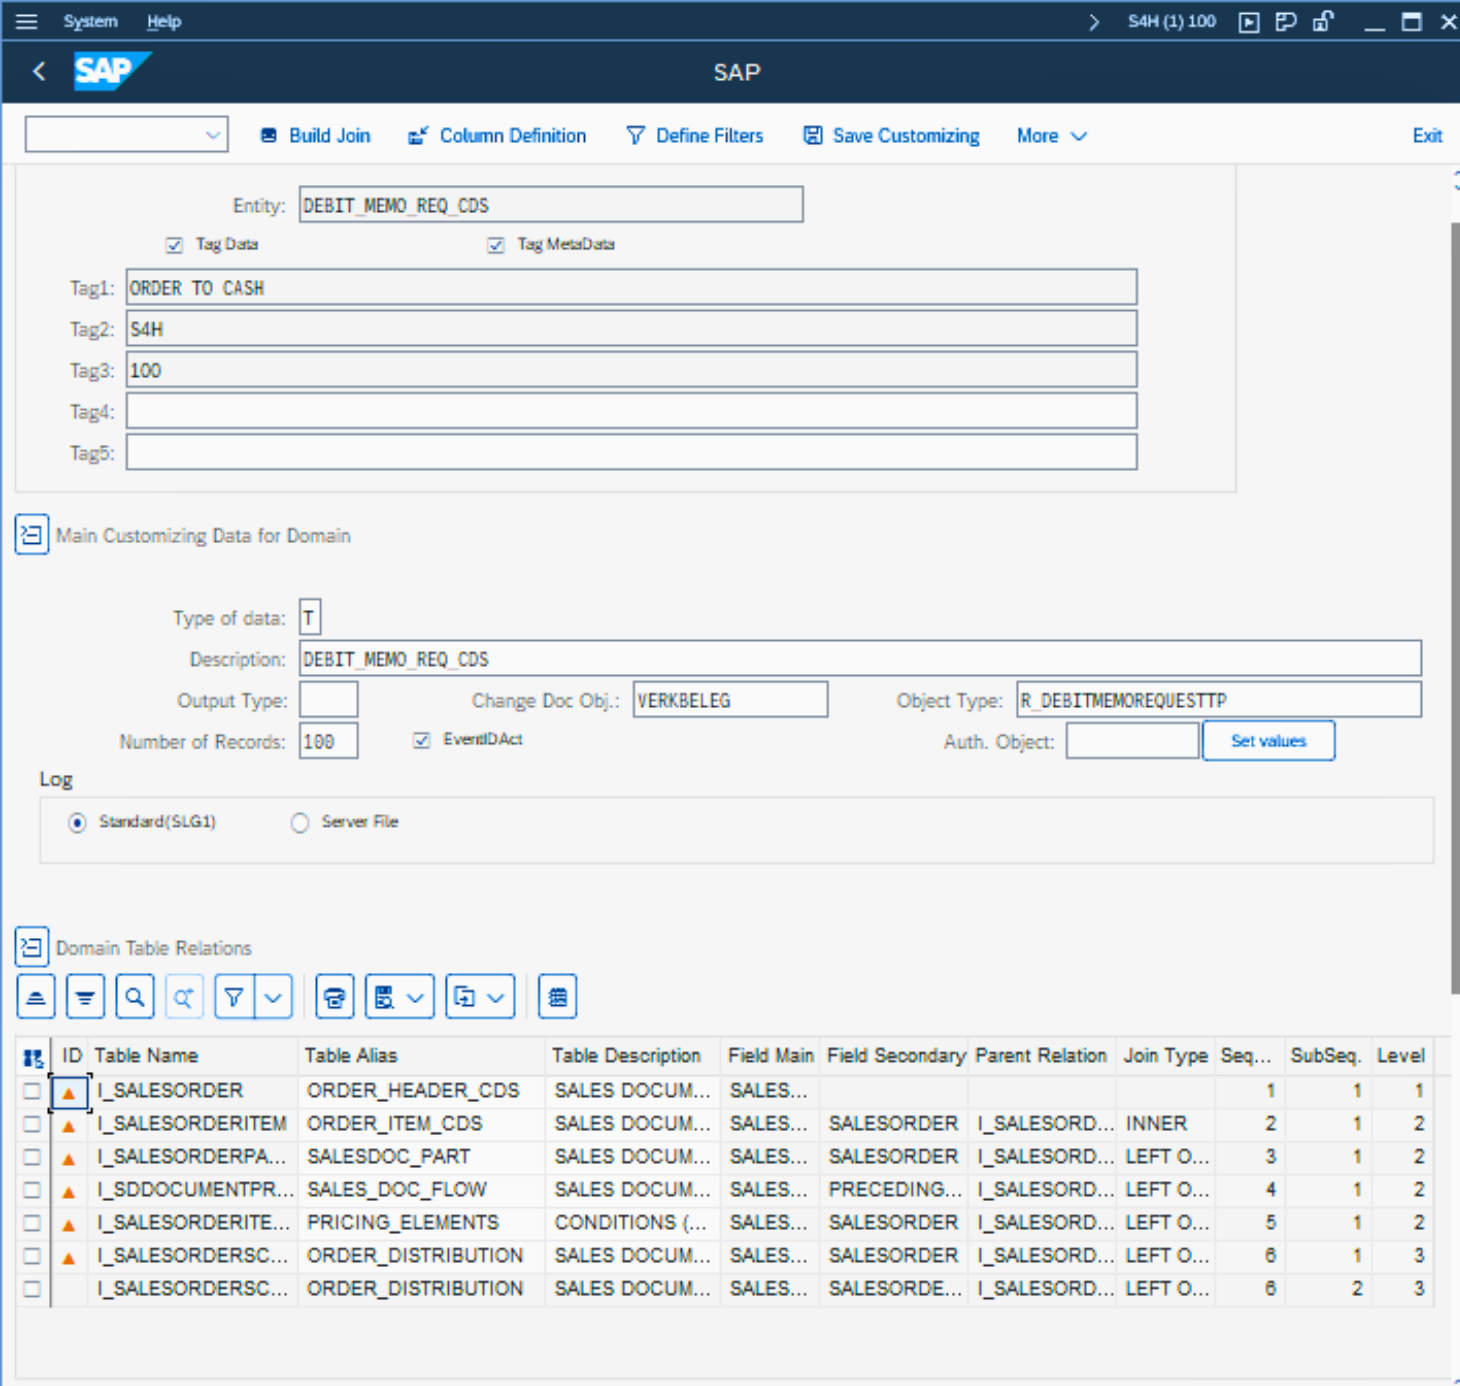1460x1386 pixels.
Task: Uncheck the Tag Data checkbox
Action: coord(174,245)
